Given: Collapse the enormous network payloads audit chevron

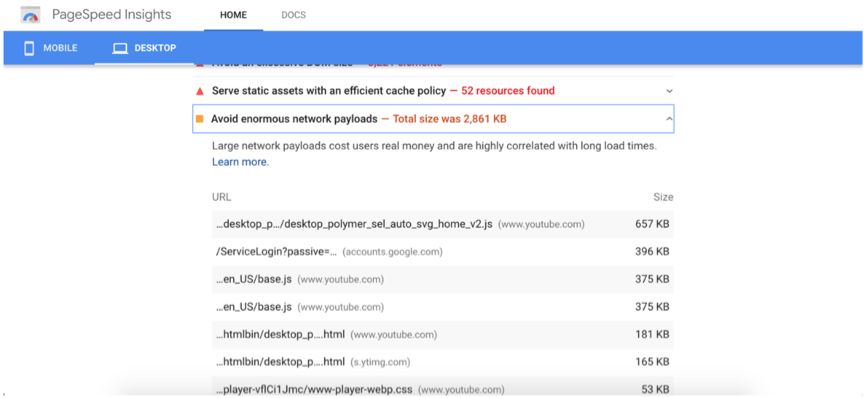Looking at the screenshot, I should click(669, 119).
